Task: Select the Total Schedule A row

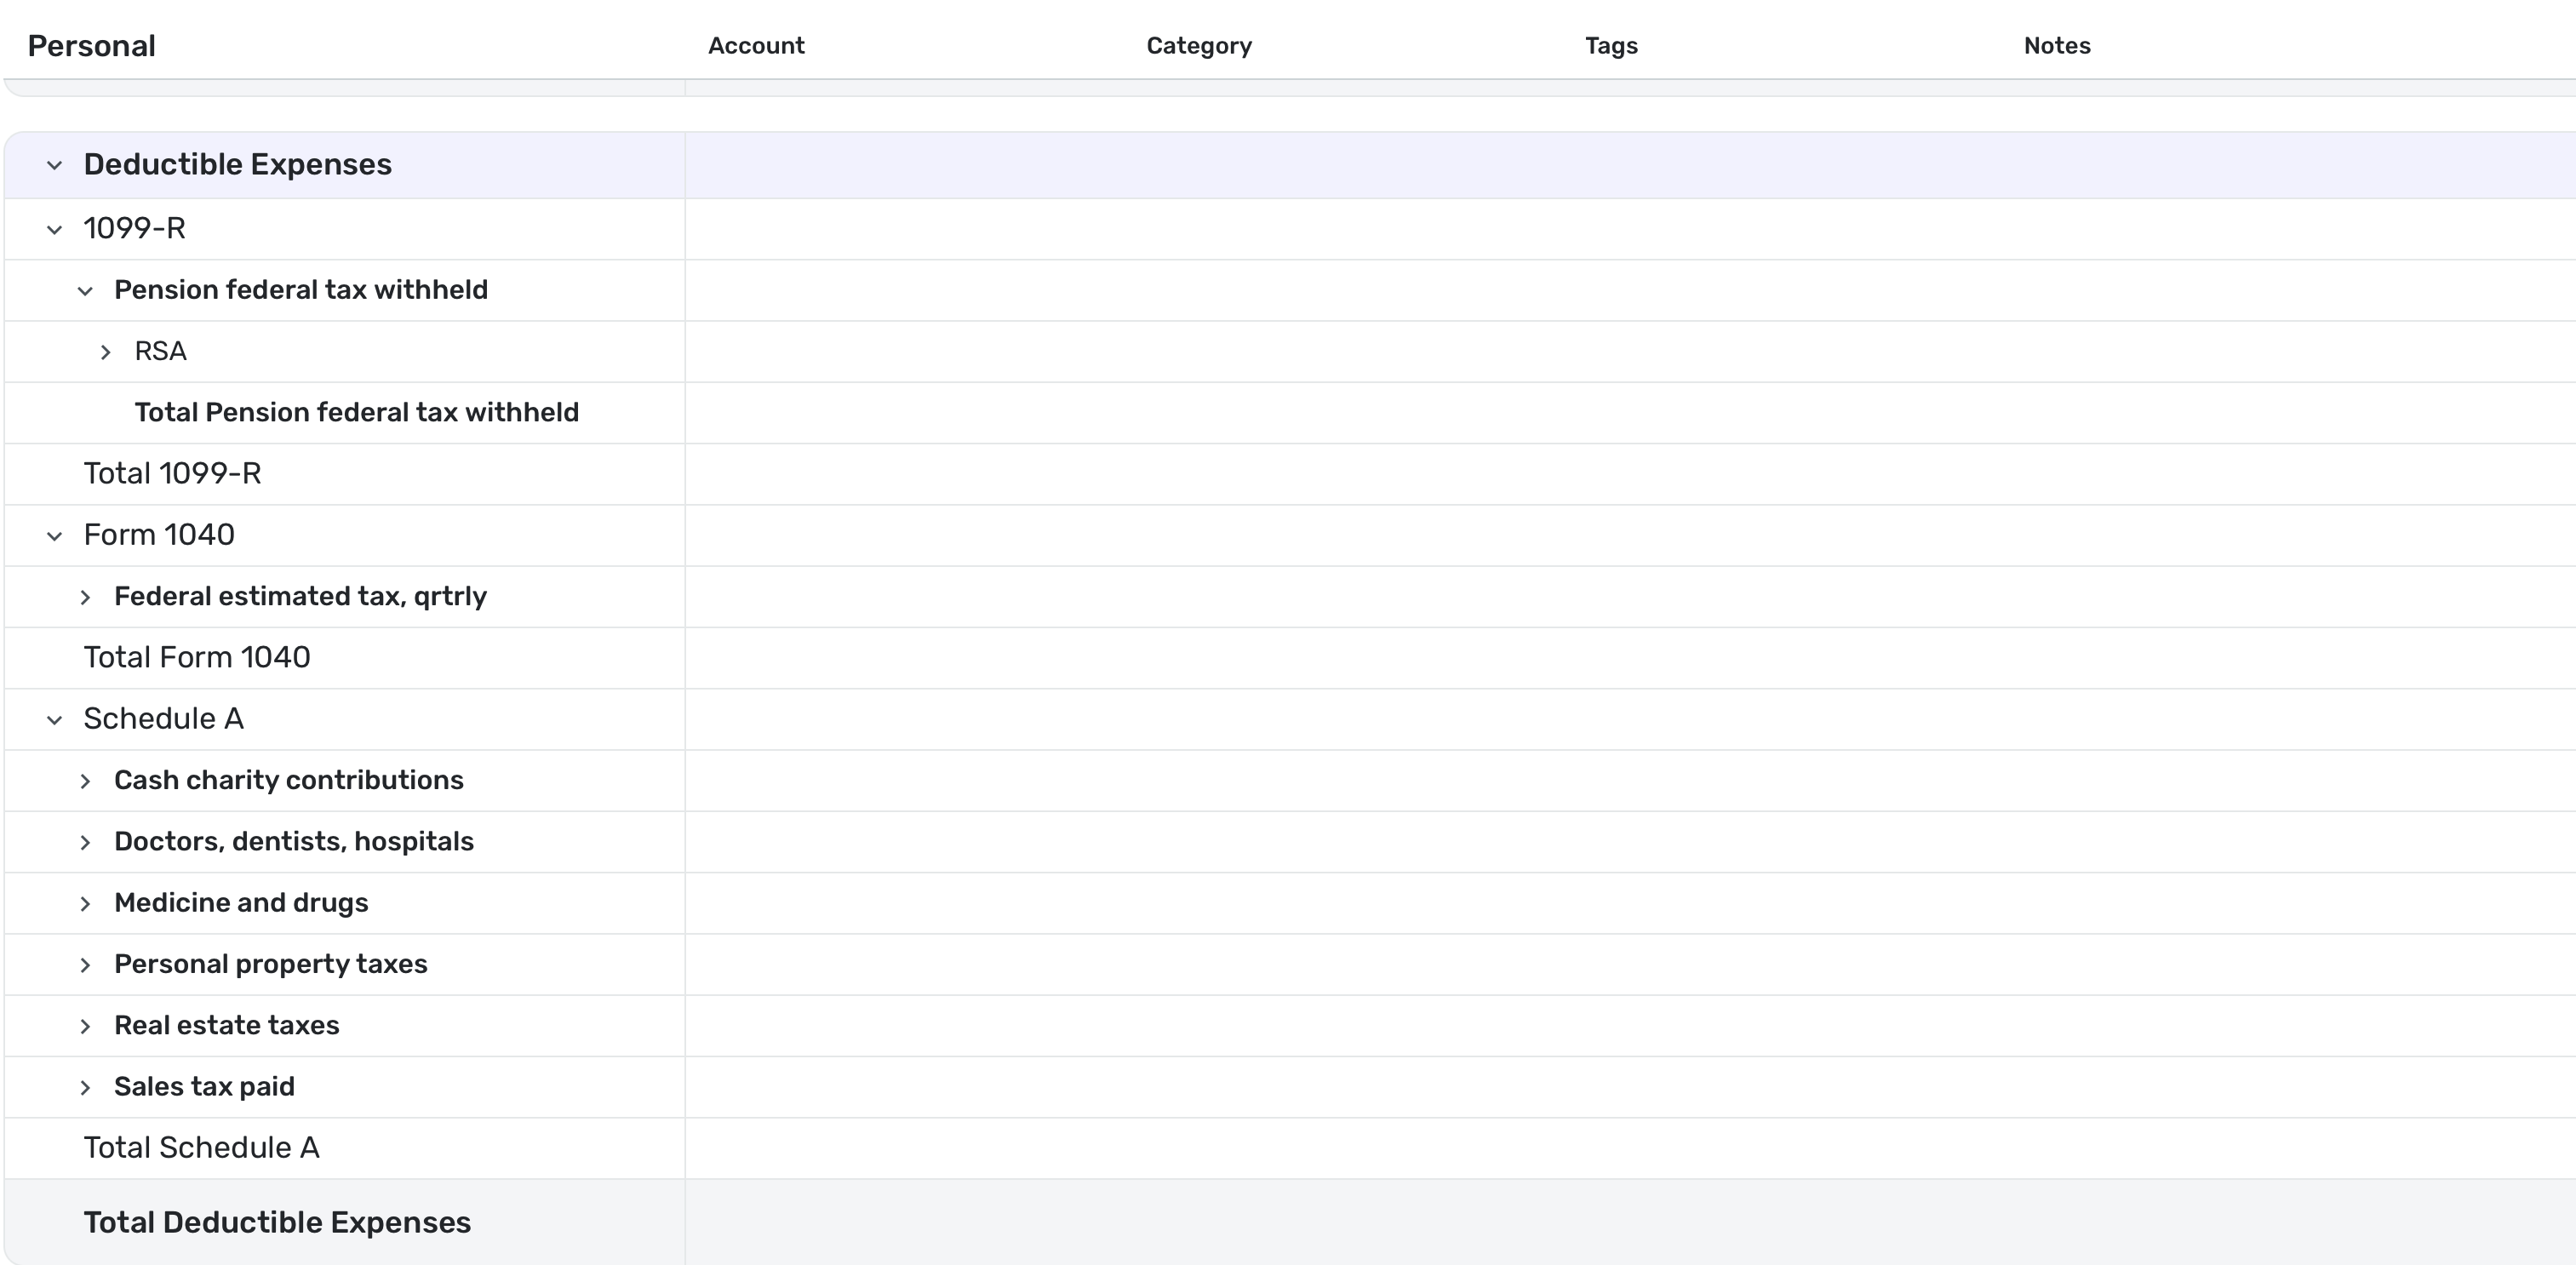Action: coord(201,1148)
